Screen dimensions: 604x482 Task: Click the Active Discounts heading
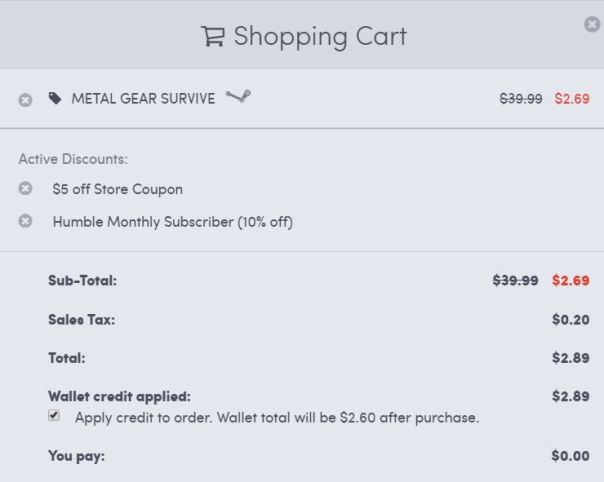click(x=73, y=159)
